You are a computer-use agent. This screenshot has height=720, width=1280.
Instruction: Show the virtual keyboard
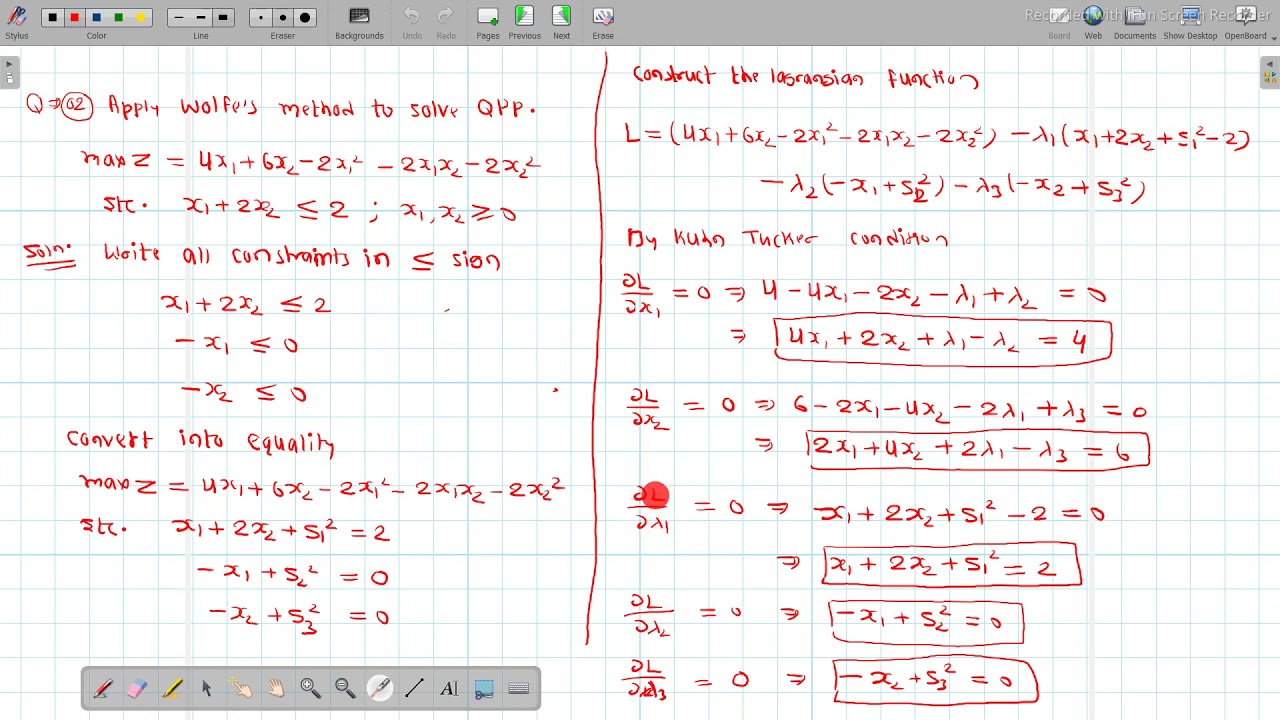(518, 689)
